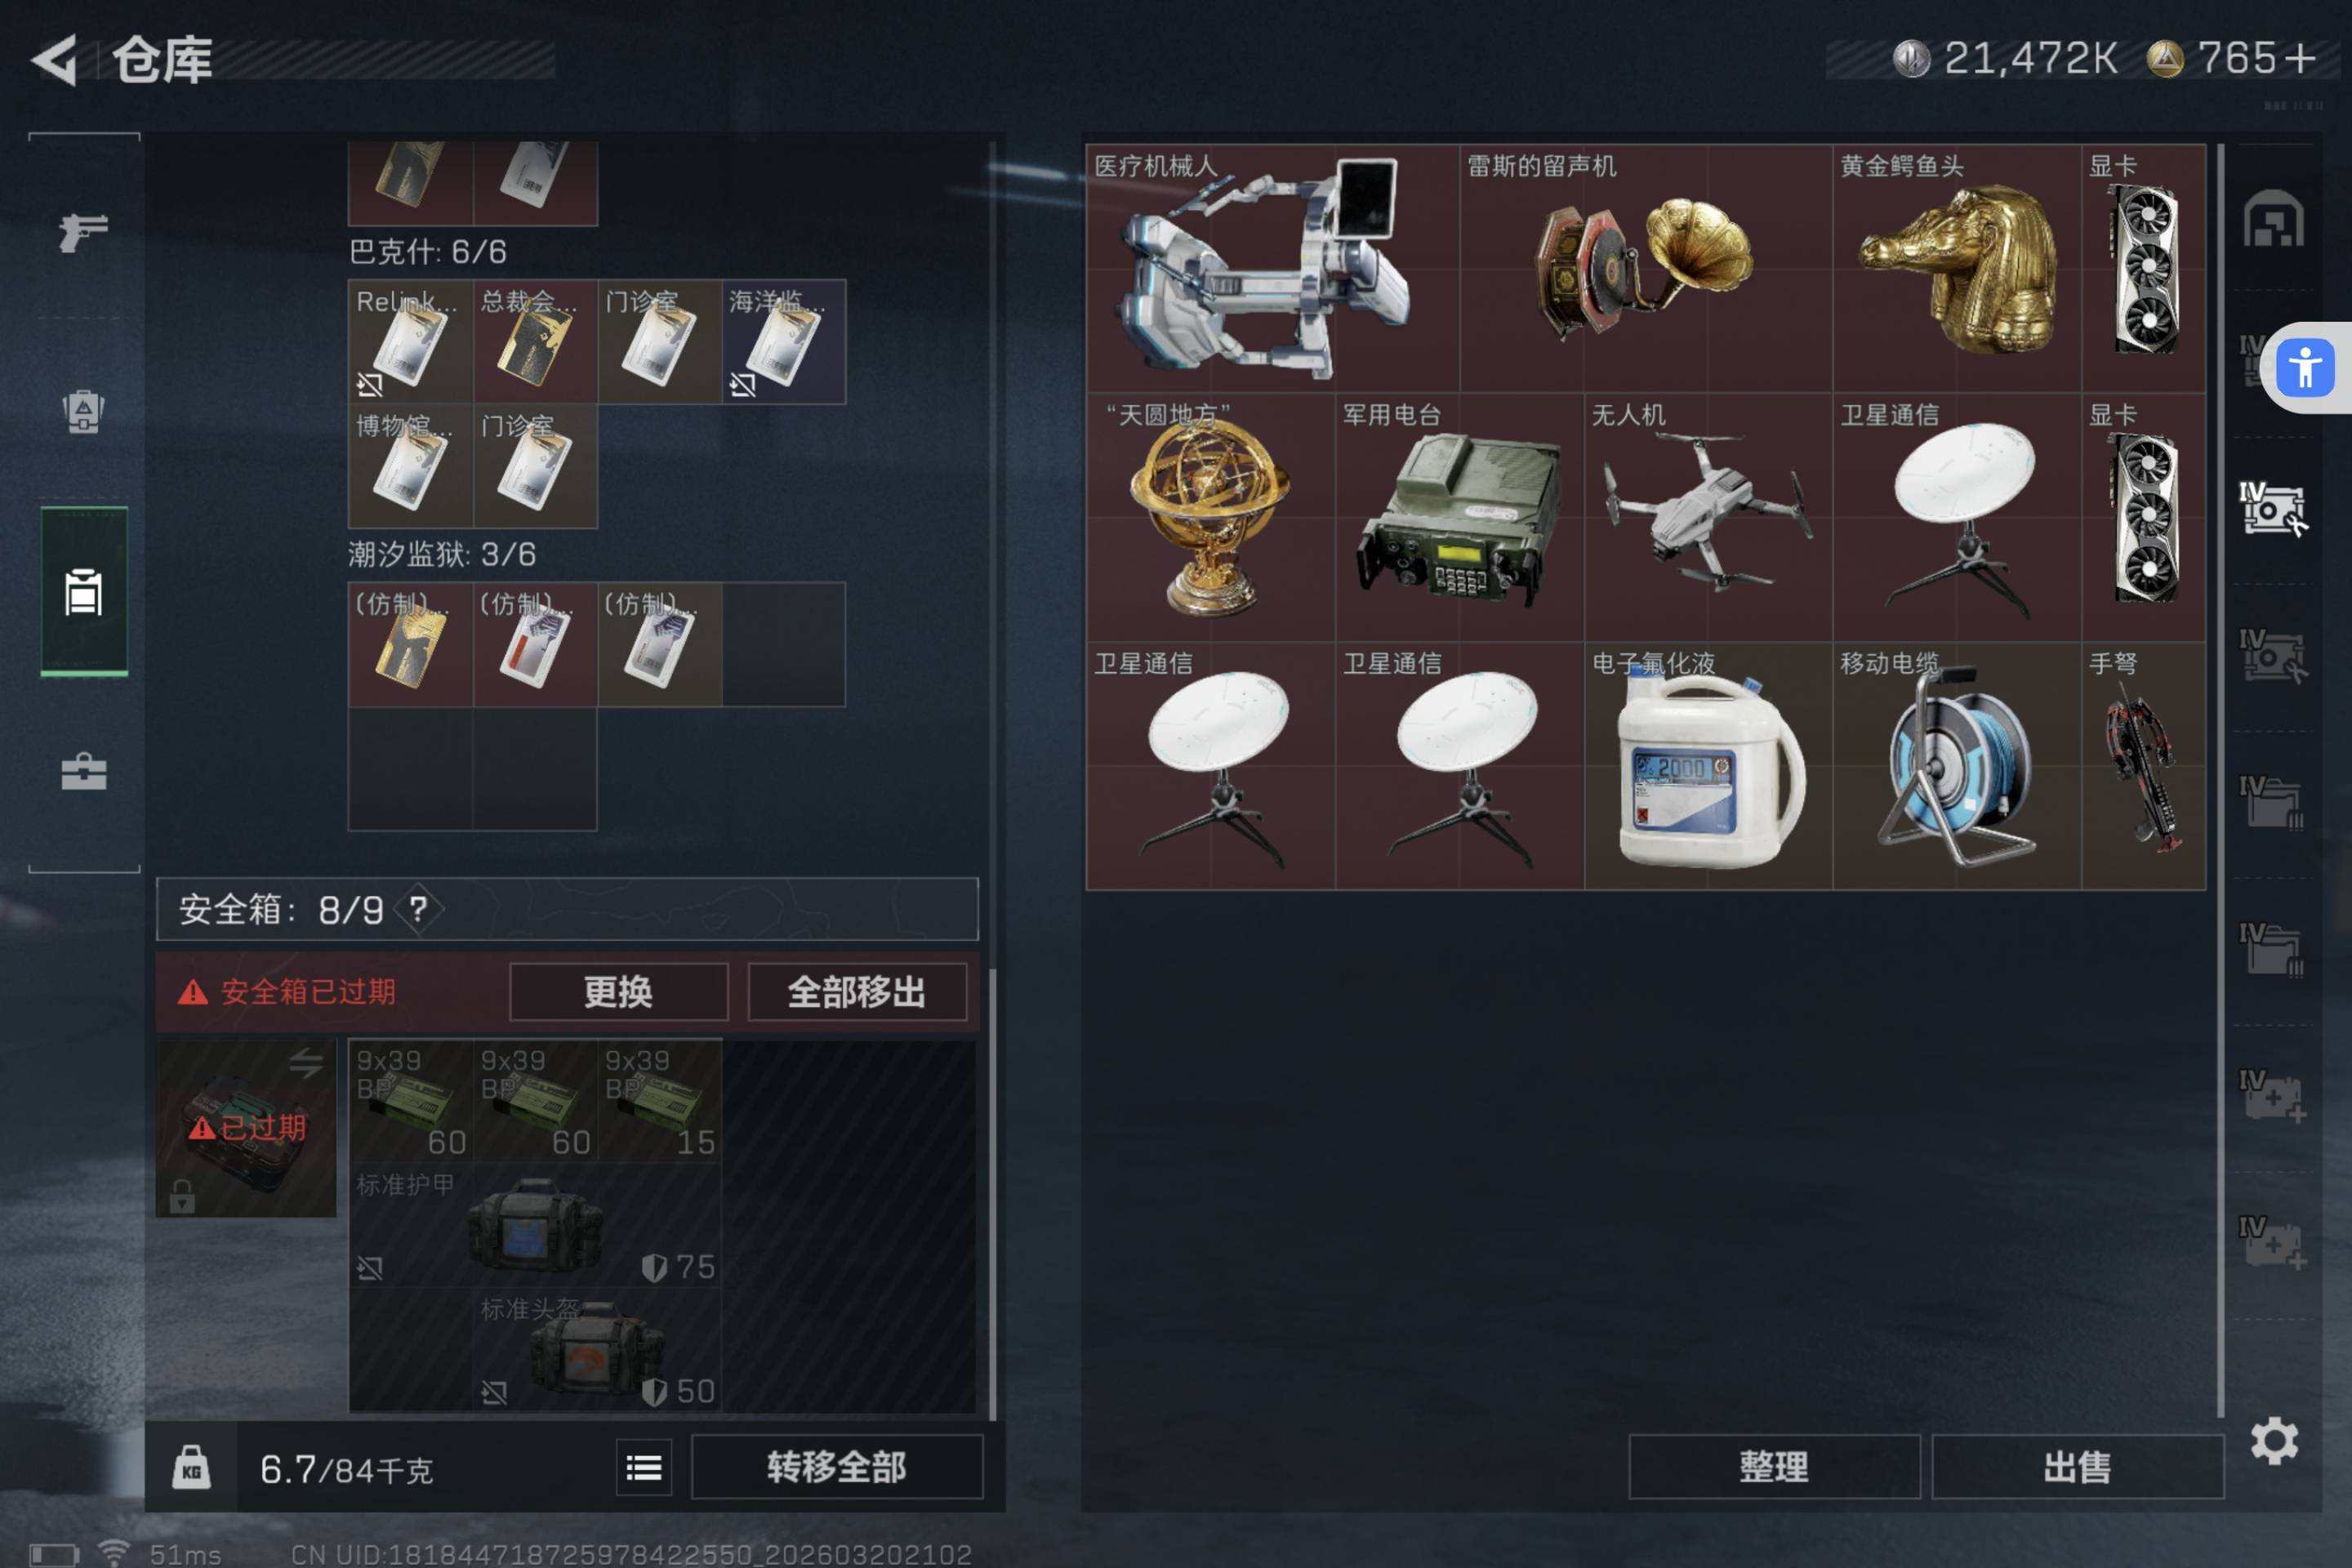
Task: Open the weapons pistol tab in sidebar
Action: [x=84, y=233]
